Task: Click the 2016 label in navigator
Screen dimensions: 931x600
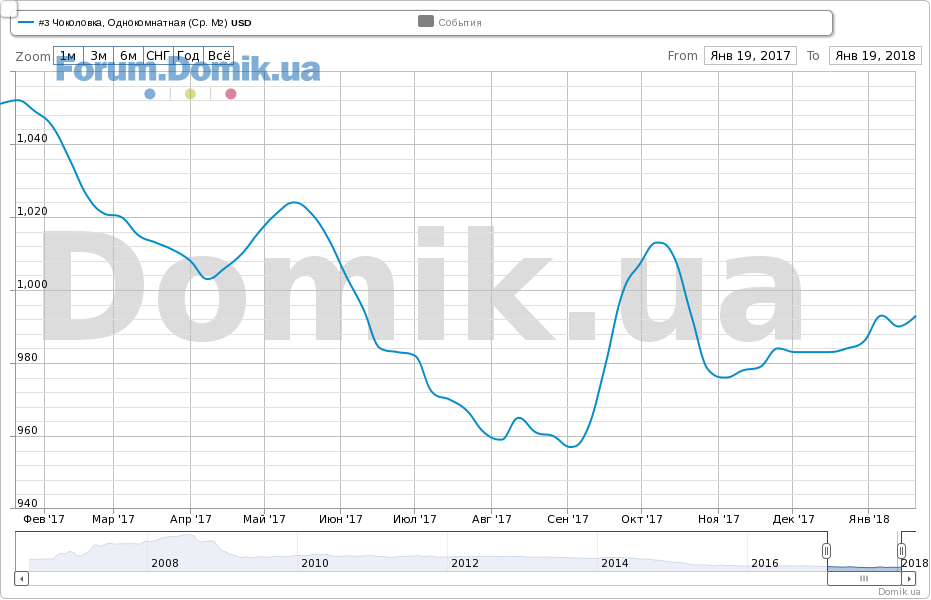Action: (x=765, y=563)
